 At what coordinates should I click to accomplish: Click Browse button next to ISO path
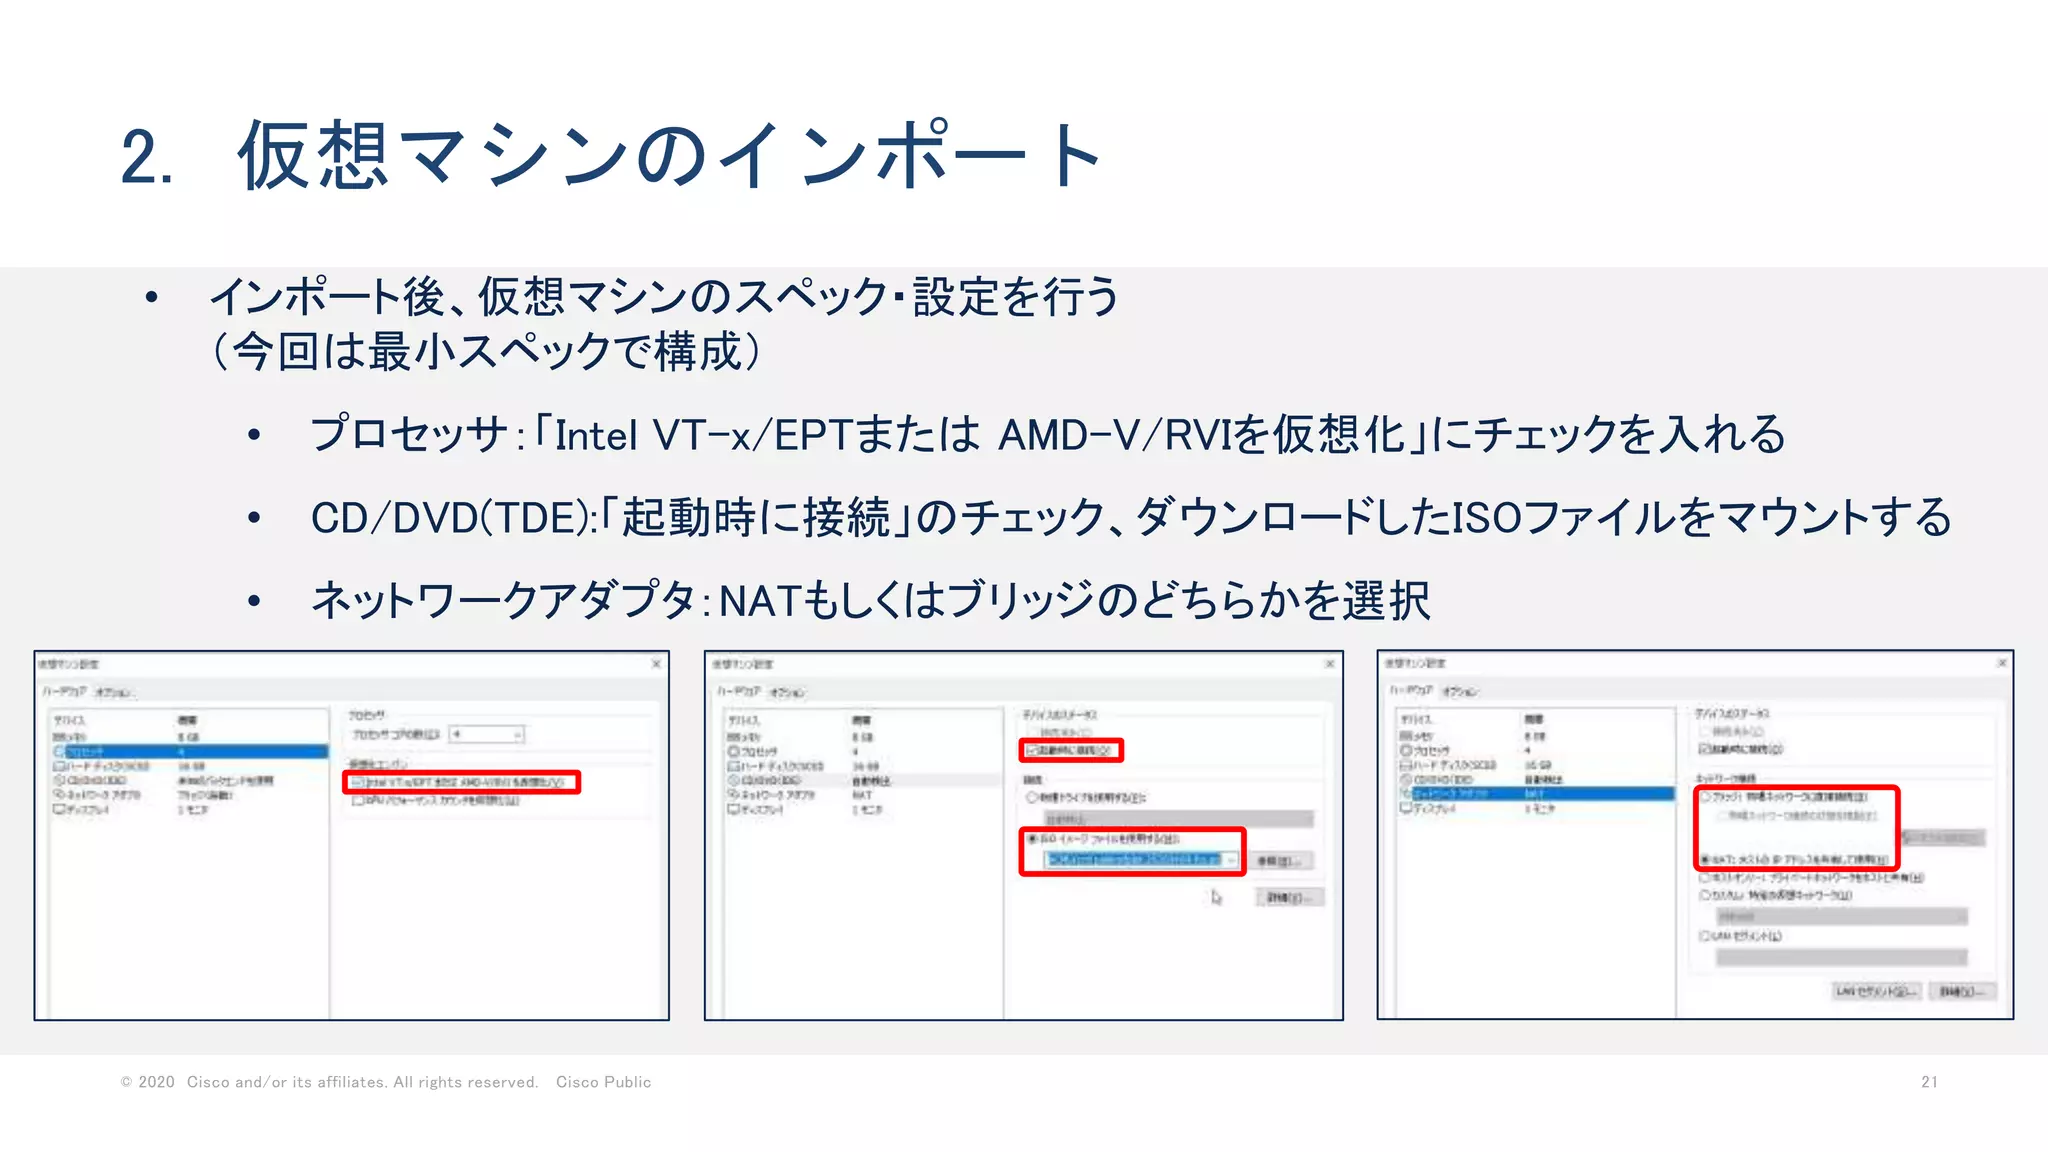[x=1280, y=861]
